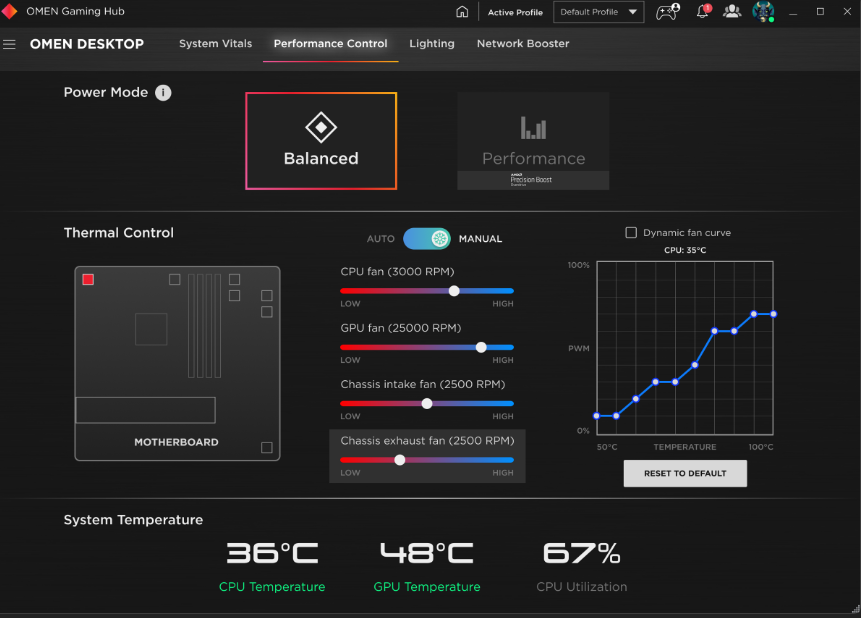Screen dimensions: 861x618
Task: Click the first fan curve point at 50°C
Action: pos(596,416)
